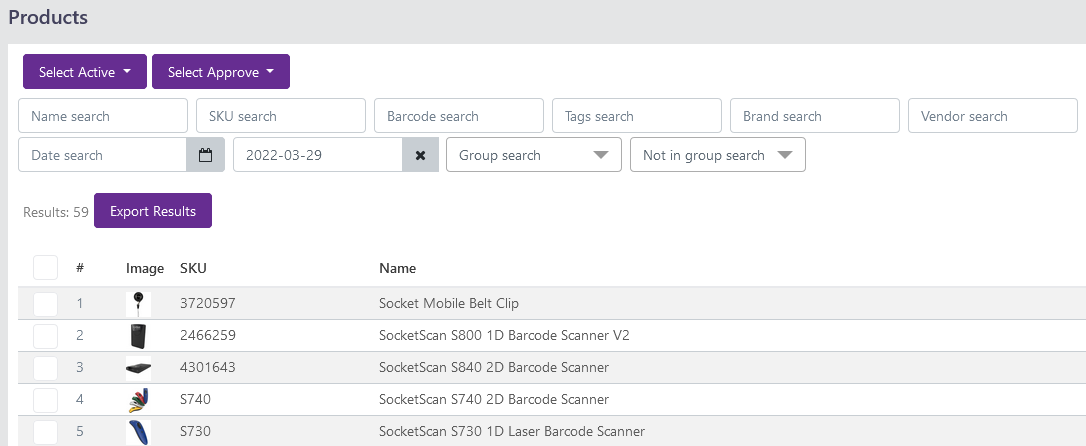
Task: Open the SocketScan S800 product image
Action: (x=139, y=336)
